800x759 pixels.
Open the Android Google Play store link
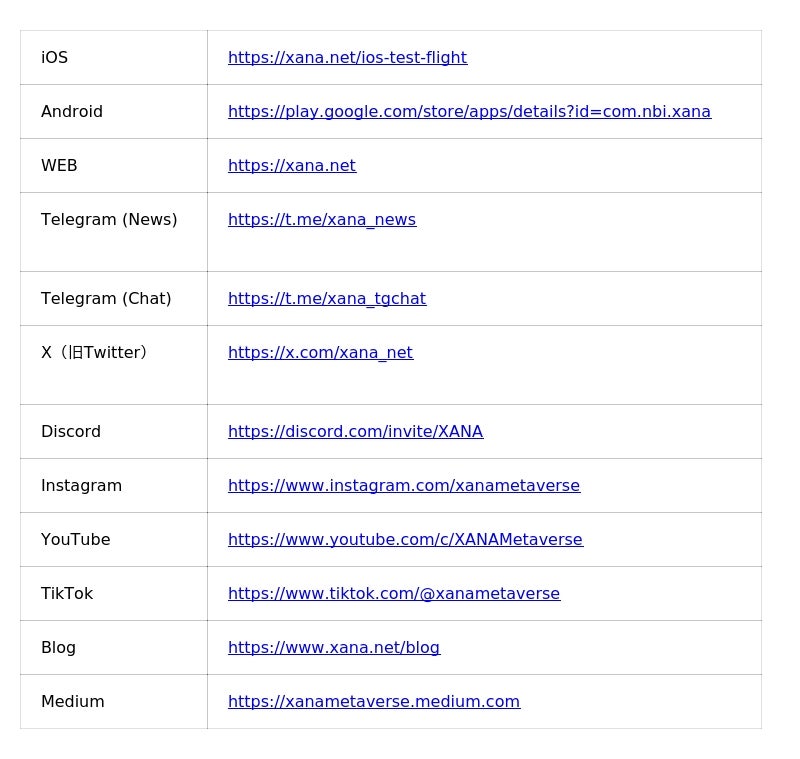coord(469,112)
